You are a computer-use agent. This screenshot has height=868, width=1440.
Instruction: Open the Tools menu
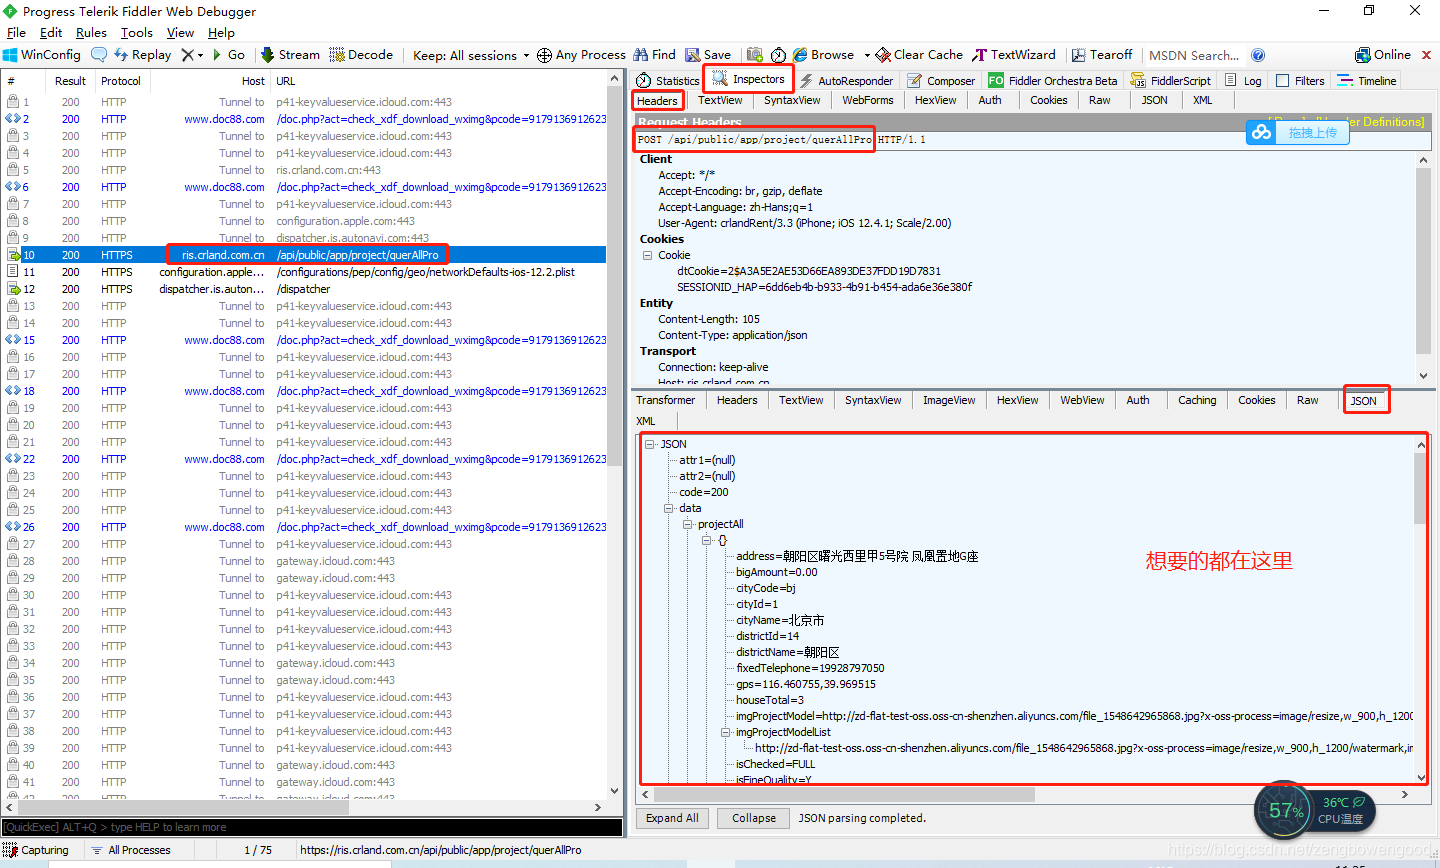(x=137, y=33)
